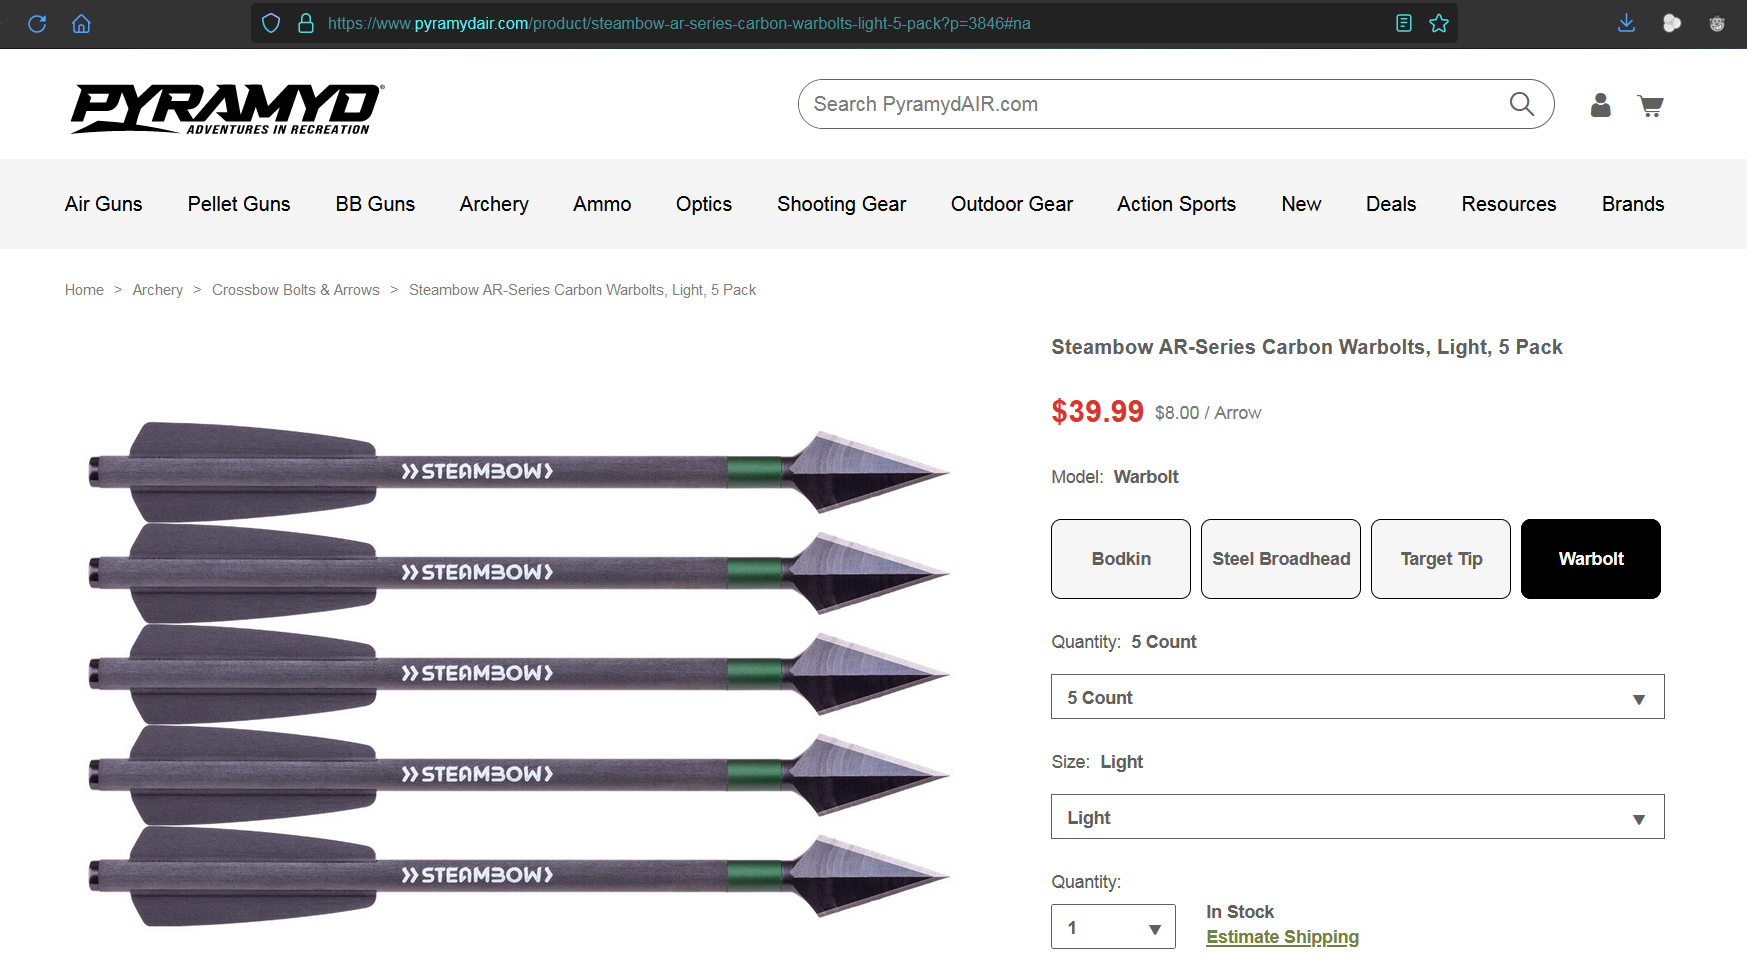This screenshot has width=1747, height=967.
Task: Click the Estimate Shipping link
Action: (x=1282, y=937)
